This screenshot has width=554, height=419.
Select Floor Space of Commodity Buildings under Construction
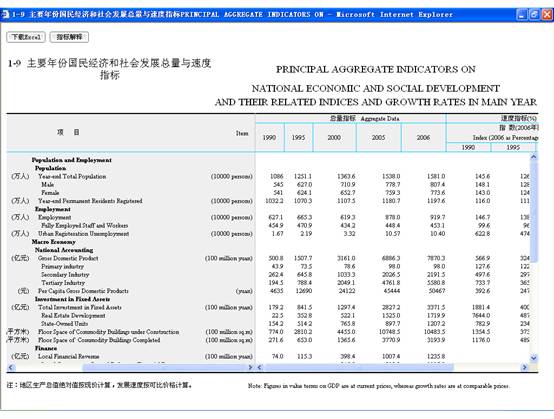108,332
